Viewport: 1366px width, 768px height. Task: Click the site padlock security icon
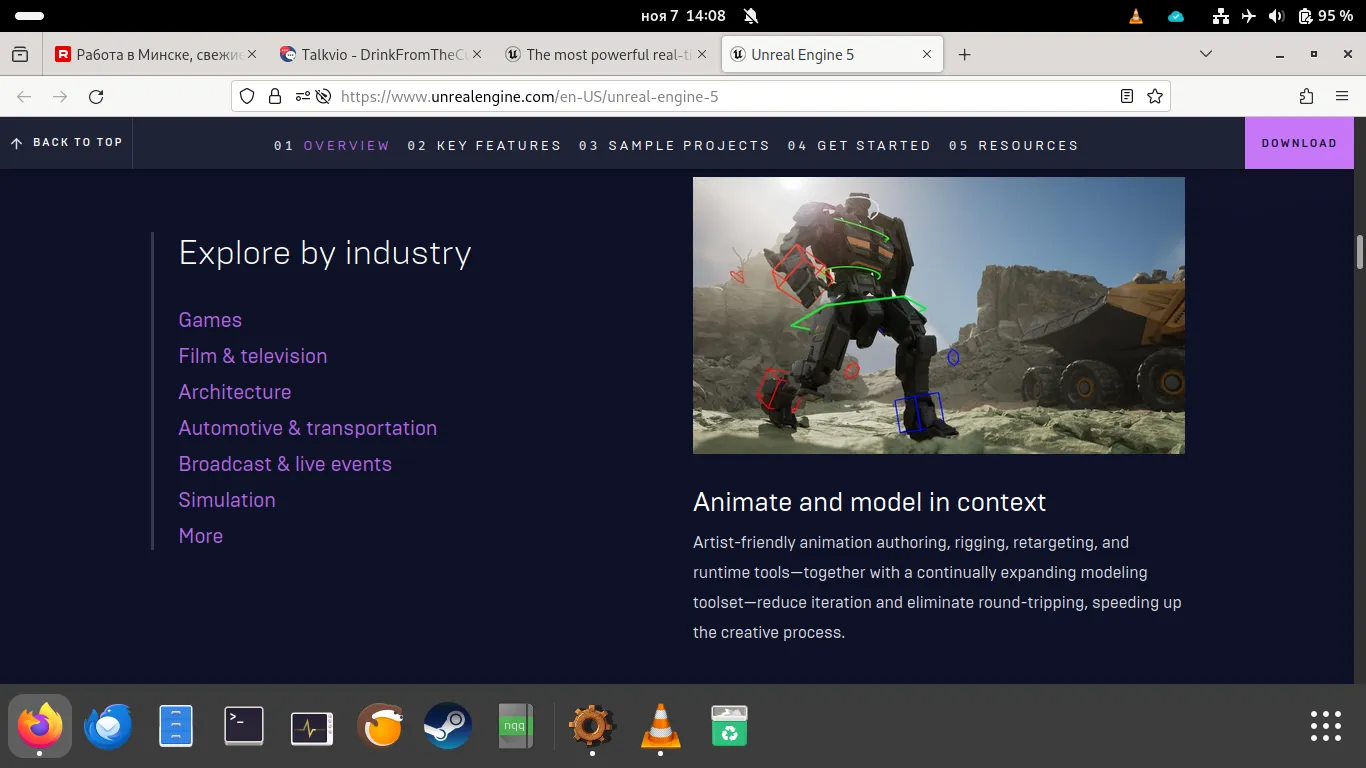274,97
